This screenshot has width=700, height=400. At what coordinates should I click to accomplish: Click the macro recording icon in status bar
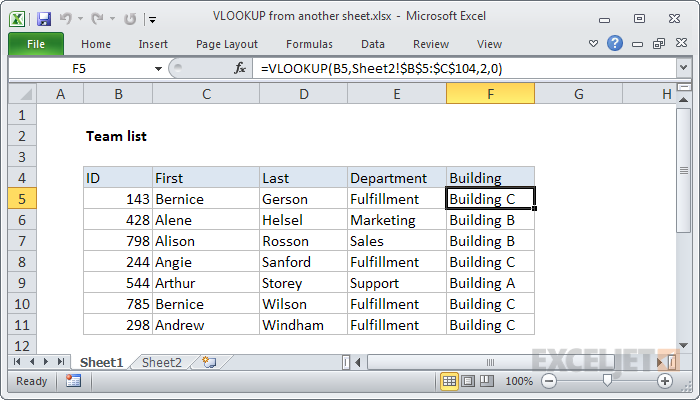pos(73,381)
